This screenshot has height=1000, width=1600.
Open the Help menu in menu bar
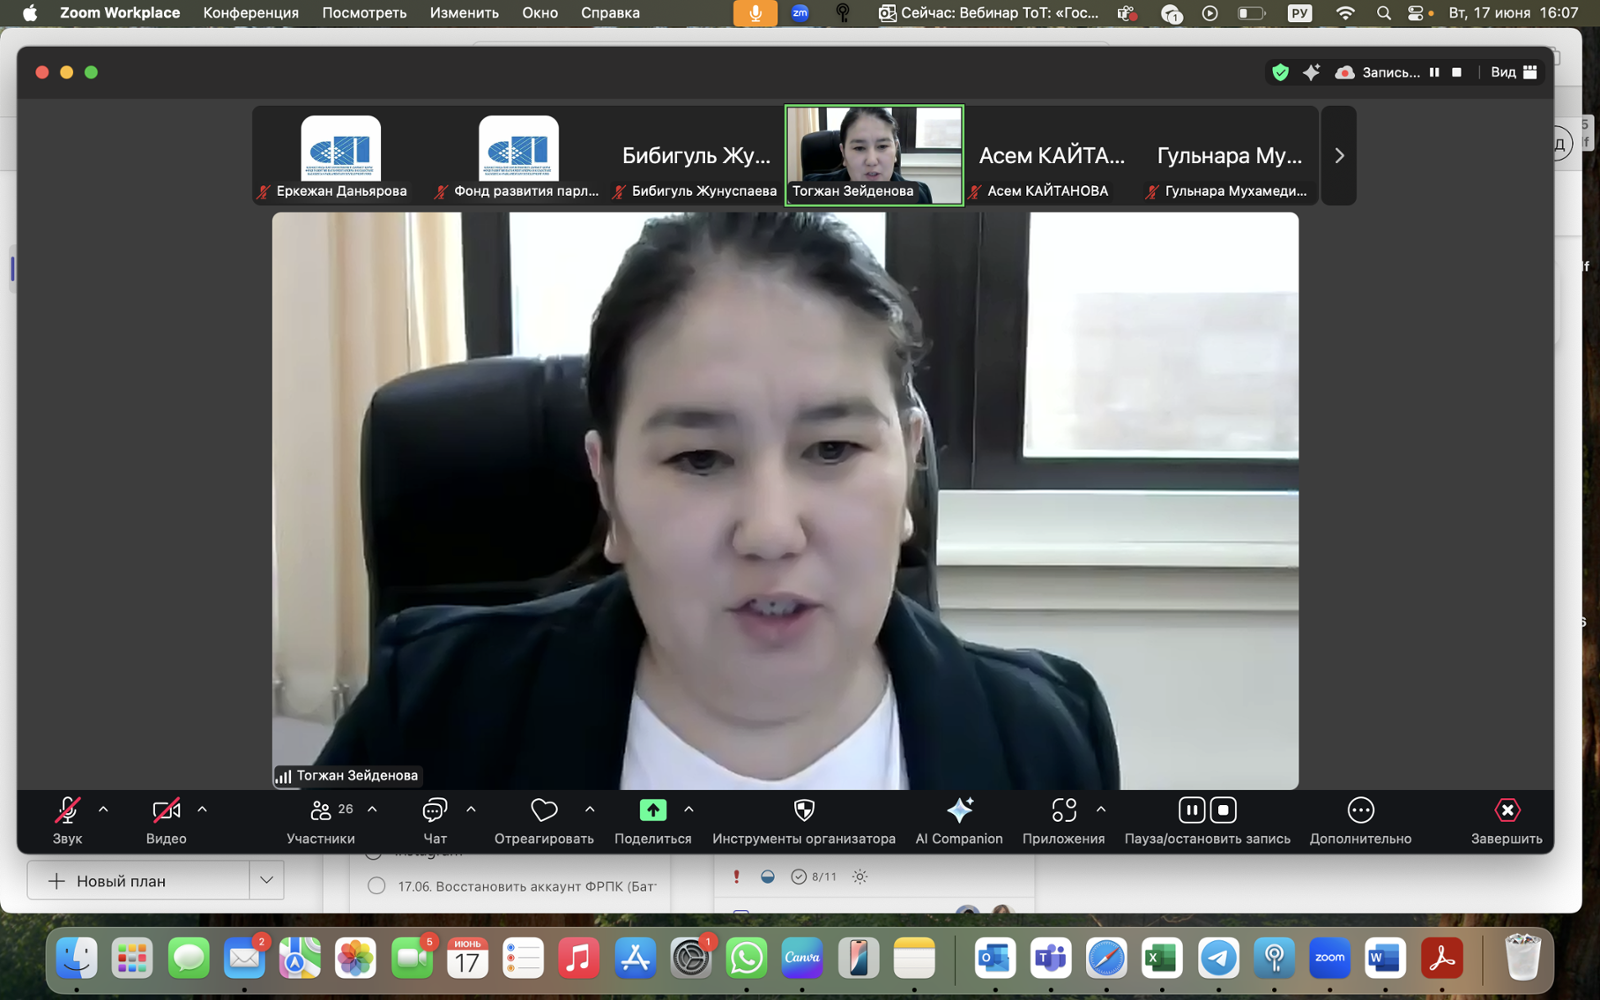tap(609, 13)
